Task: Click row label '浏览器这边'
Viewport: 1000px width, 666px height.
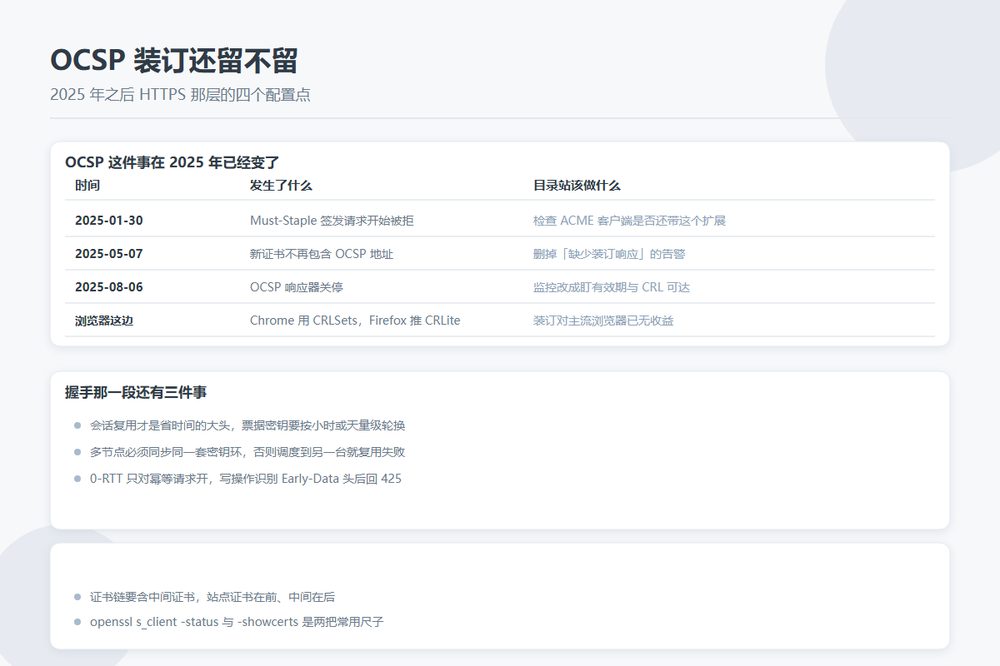Action: (x=104, y=320)
